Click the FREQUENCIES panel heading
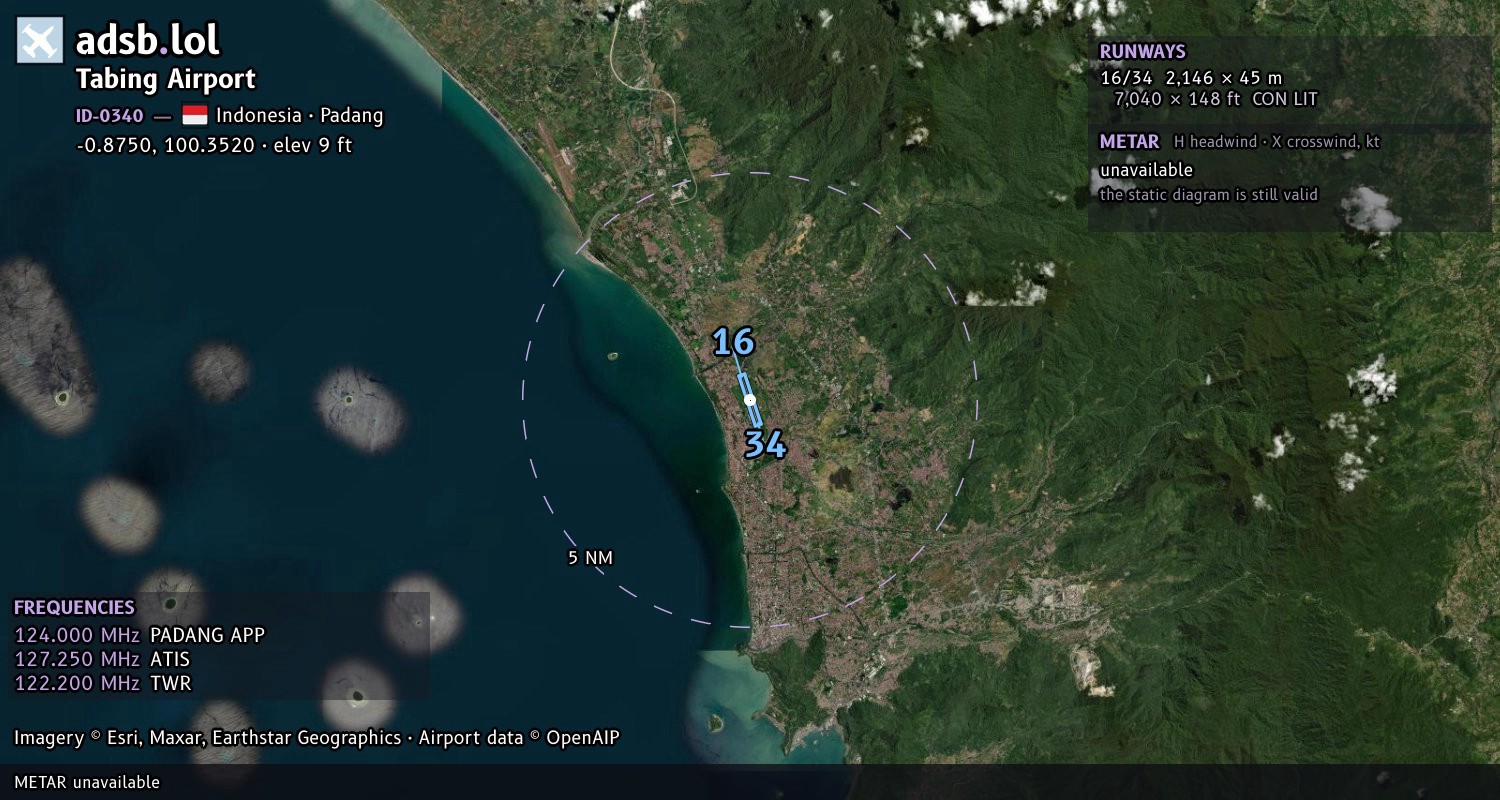 coord(74,608)
